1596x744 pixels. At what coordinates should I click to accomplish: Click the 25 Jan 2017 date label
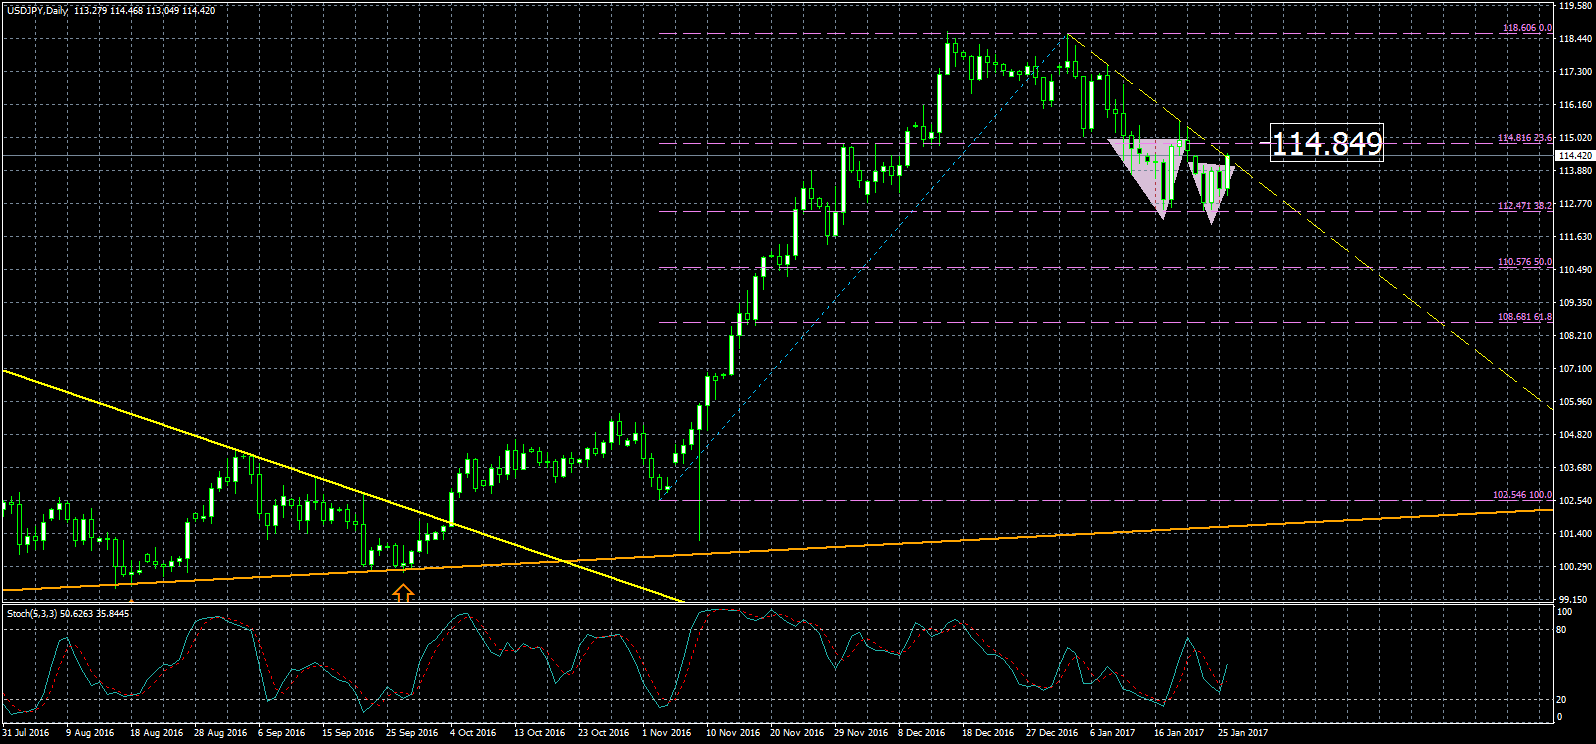[1242, 733]
